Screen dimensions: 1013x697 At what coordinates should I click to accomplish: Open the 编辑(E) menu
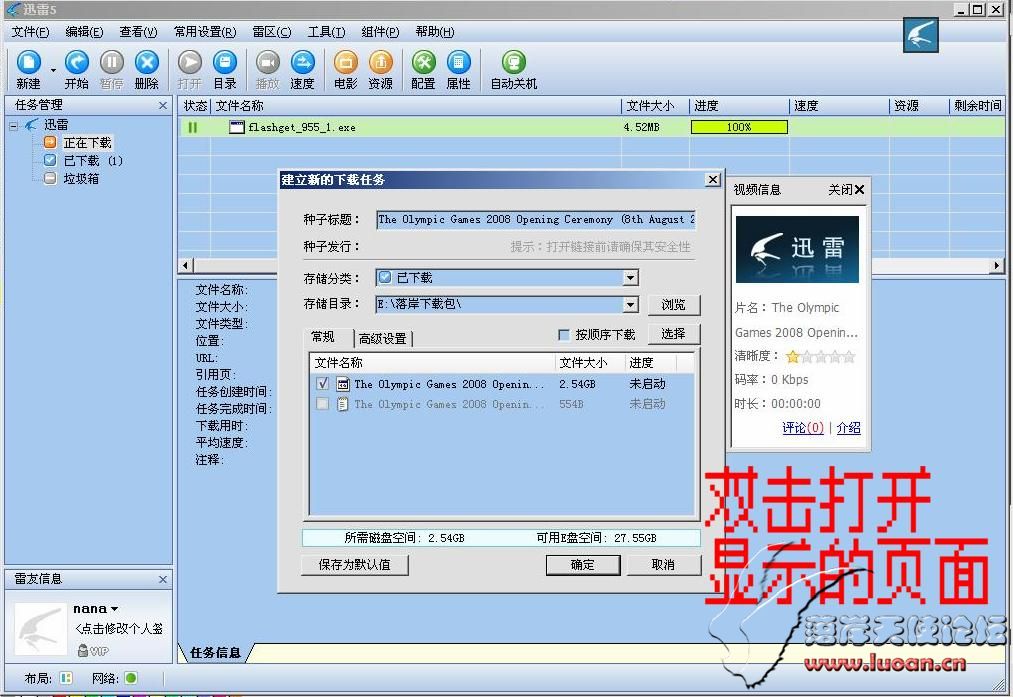coord(84,32)
